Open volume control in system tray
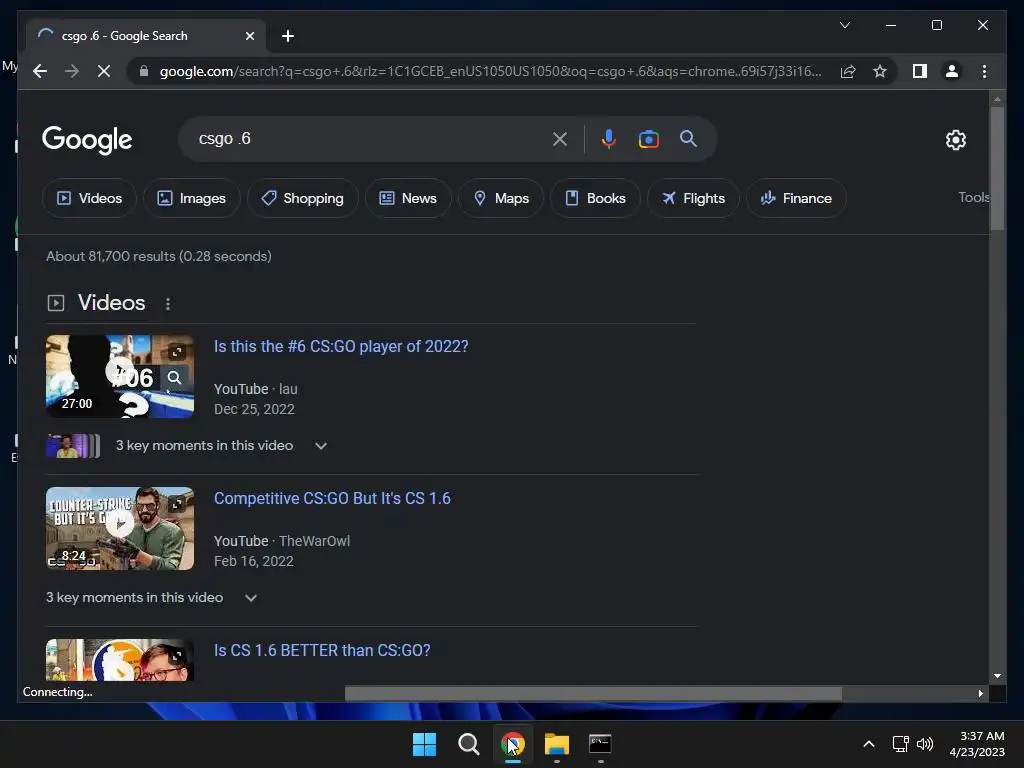 [924, 744]
